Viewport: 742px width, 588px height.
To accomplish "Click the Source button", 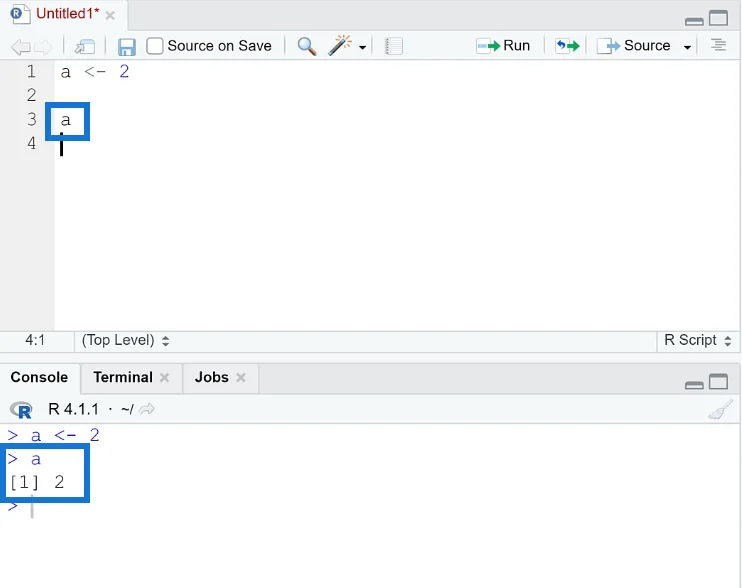I will (x=634, y=45).
